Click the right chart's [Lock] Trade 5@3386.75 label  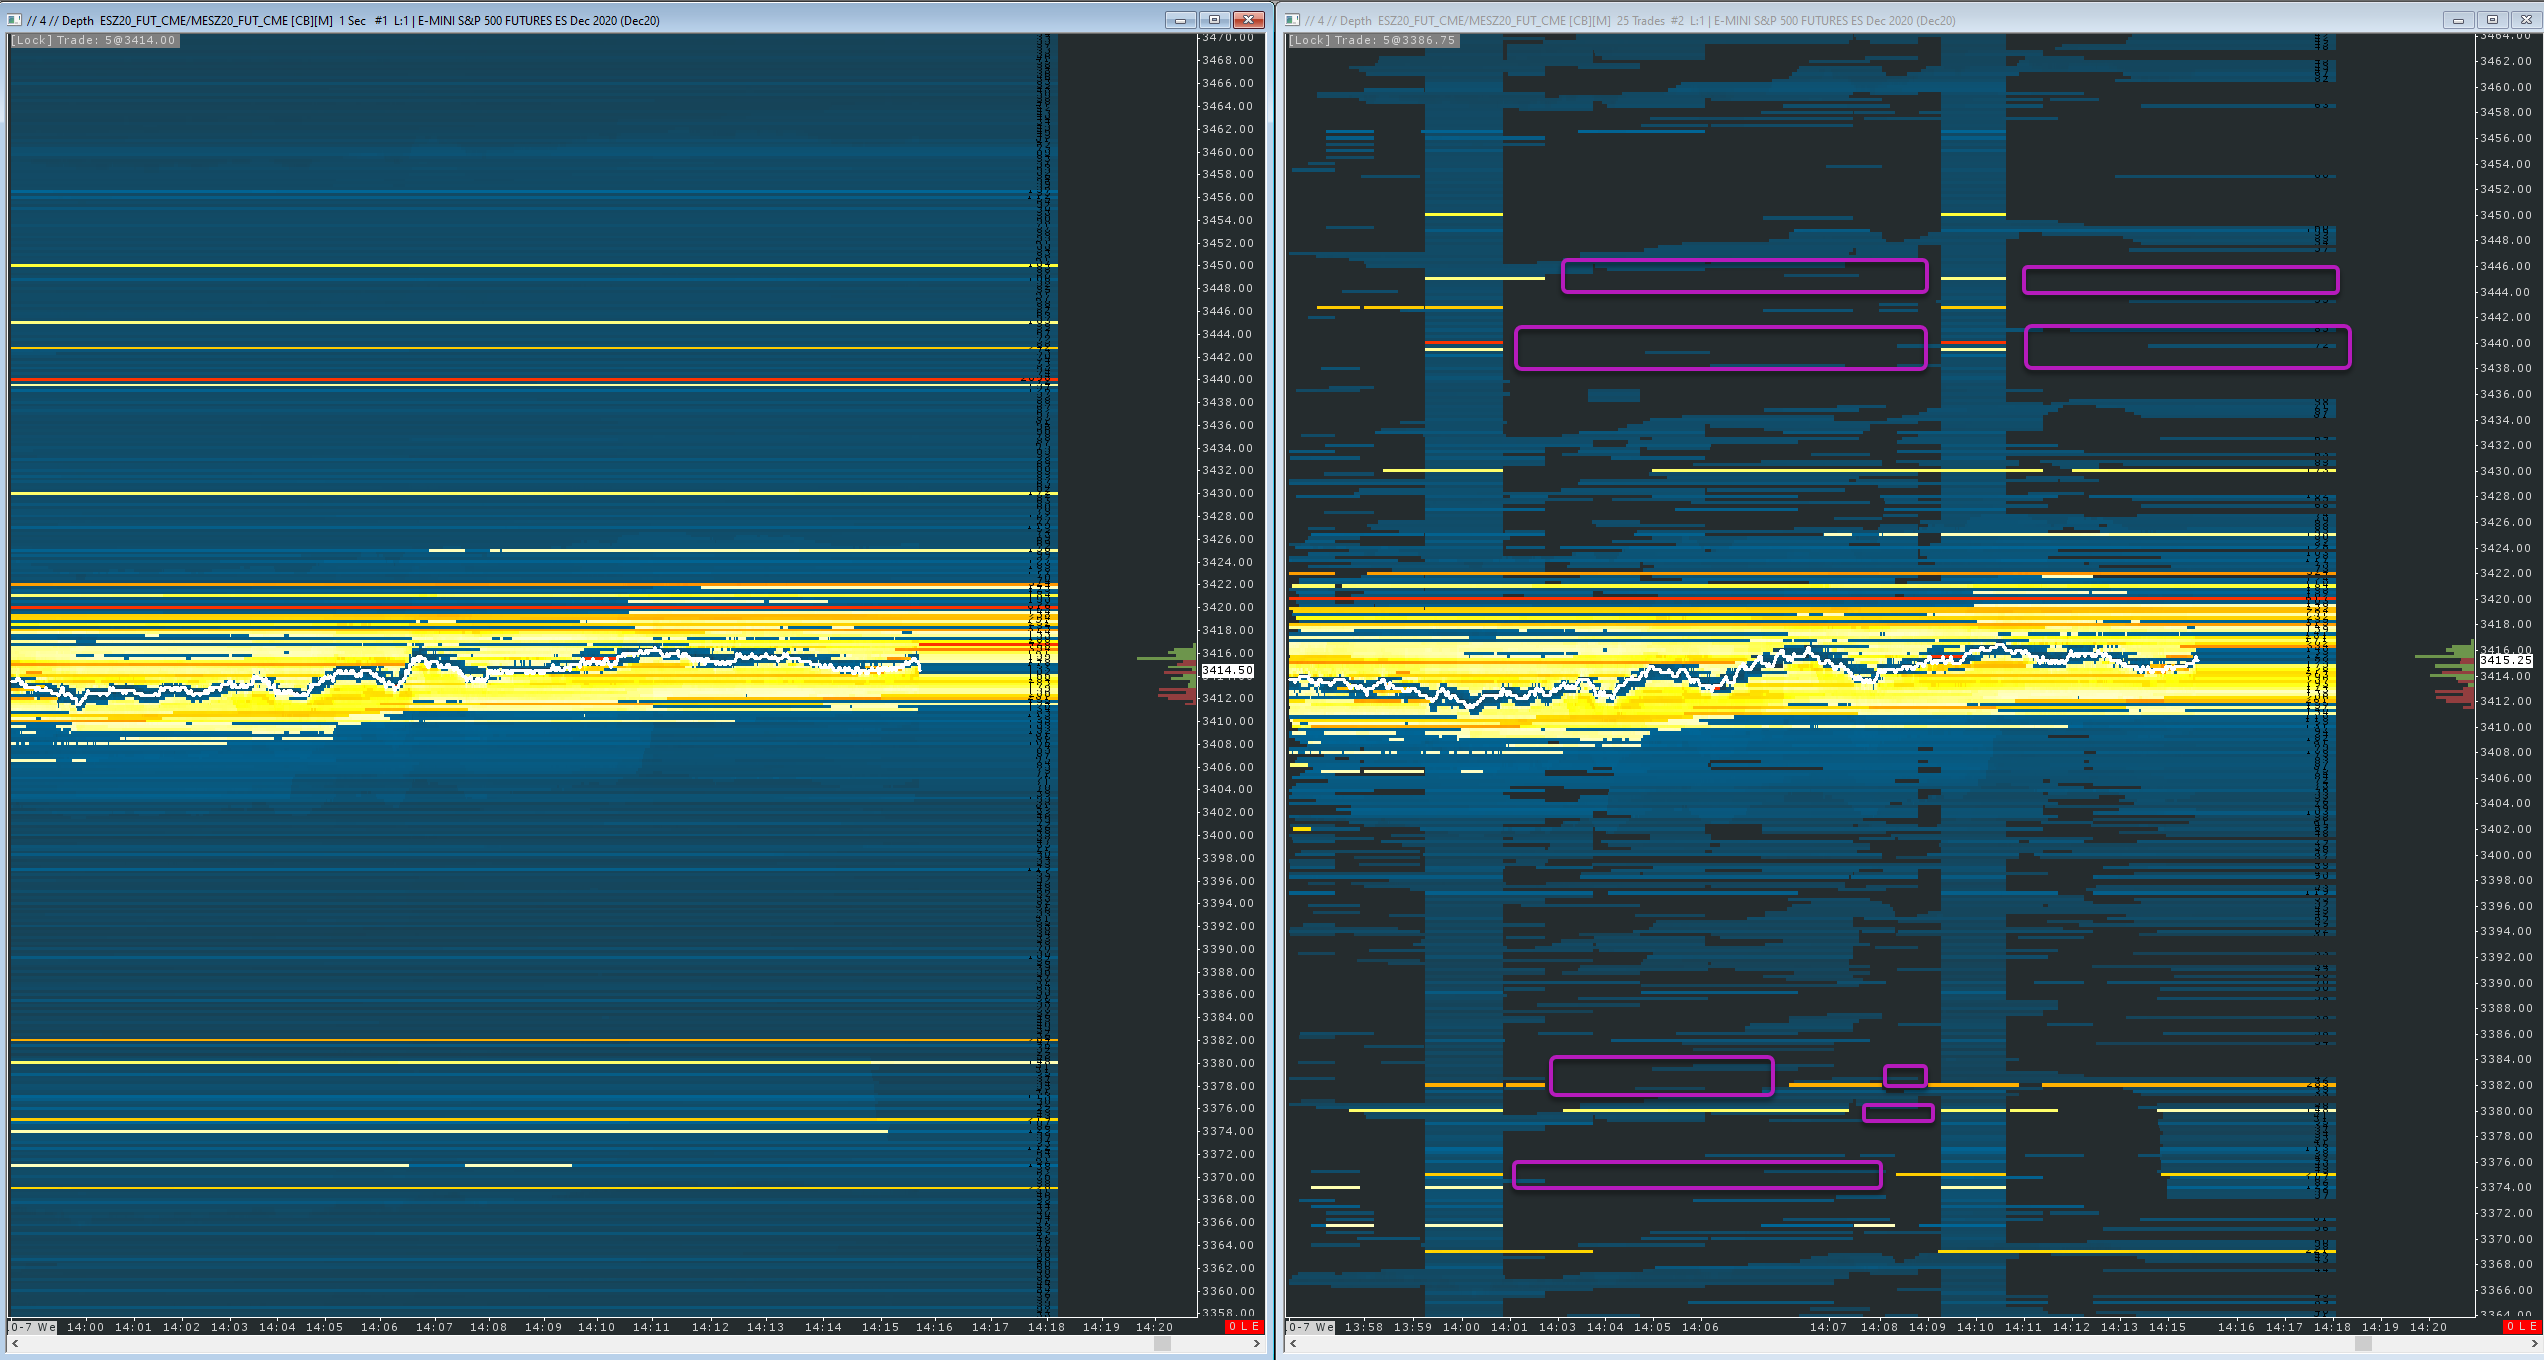(x=1372, y=41)
